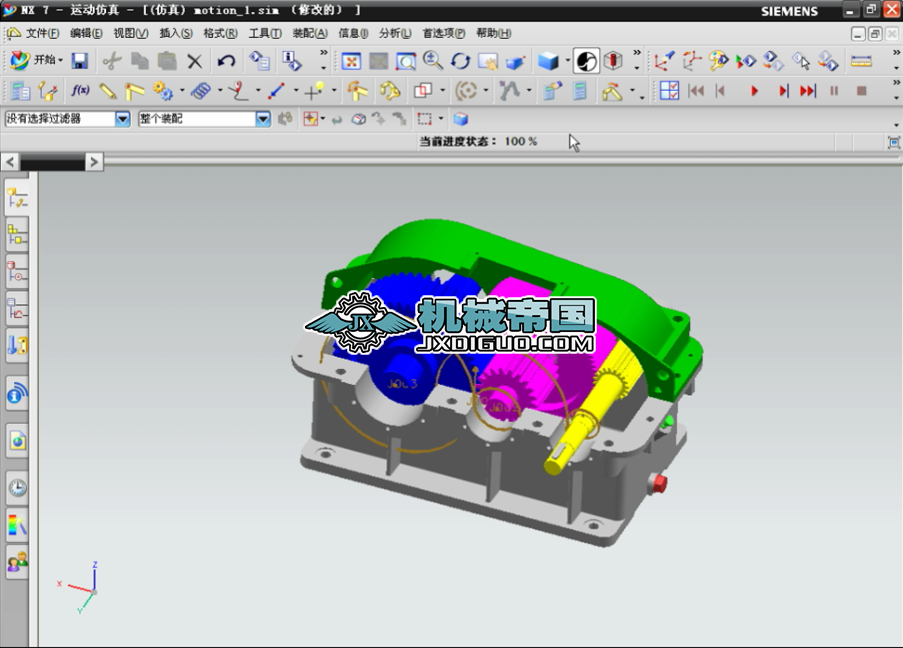Open the selection filter dropdown
The image size is (903, 648).
(x=123, y=119)
